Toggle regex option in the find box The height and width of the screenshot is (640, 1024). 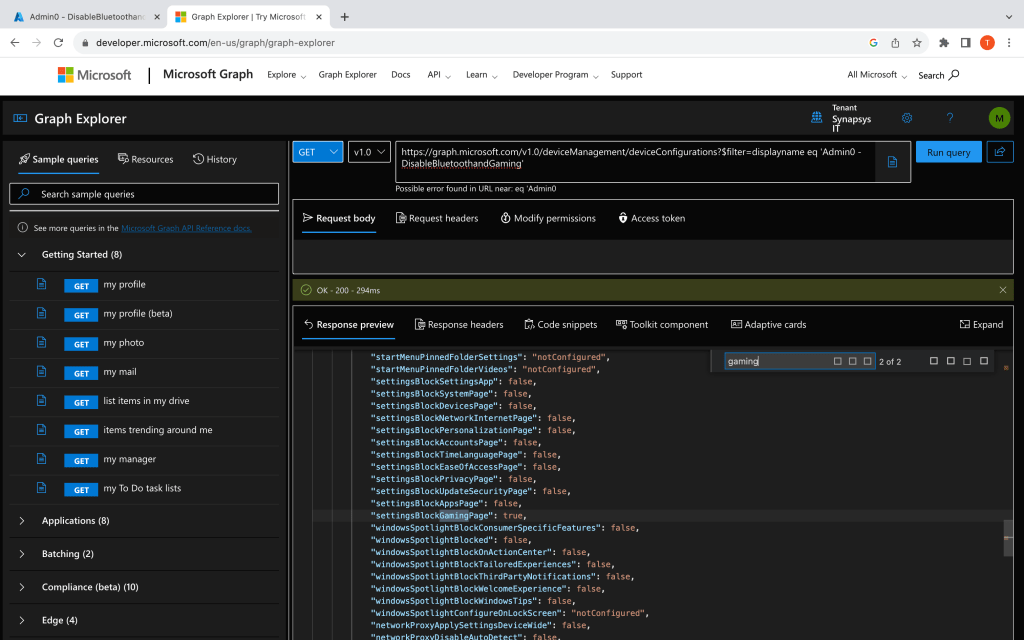[x=868, y=361]
